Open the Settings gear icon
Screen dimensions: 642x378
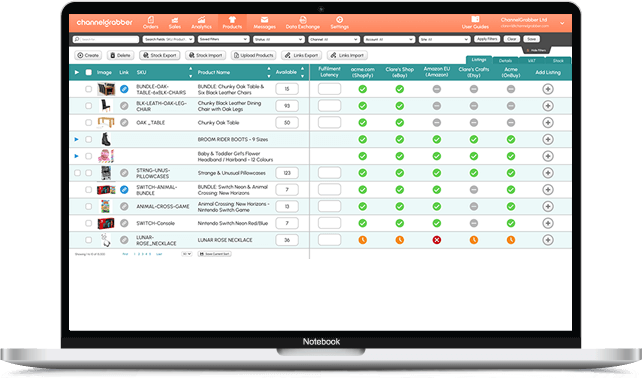click(x=339, y=19)
